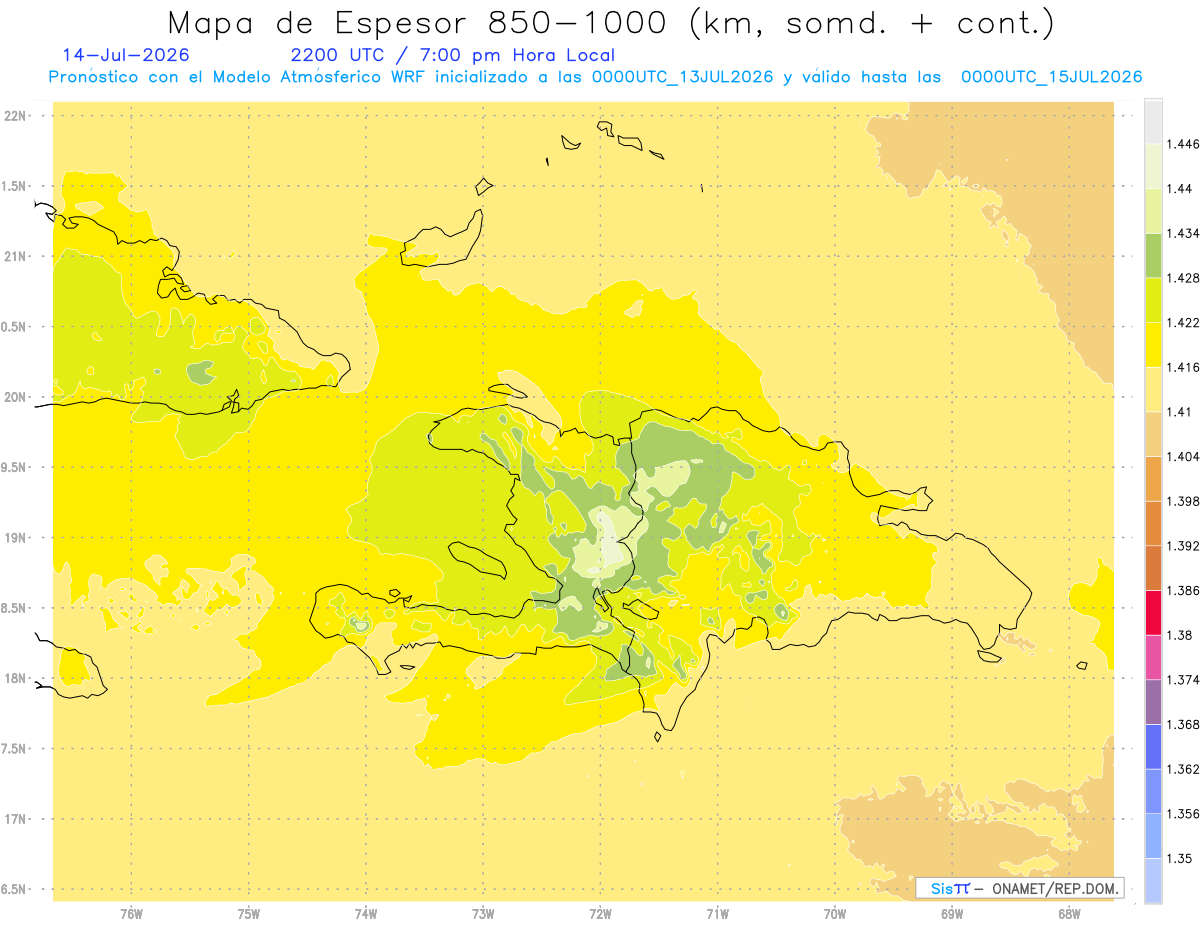Select the 75W longitude axis label
Image resolution: width=1200 pixels, height=927 pixels.
coord(249,914)
